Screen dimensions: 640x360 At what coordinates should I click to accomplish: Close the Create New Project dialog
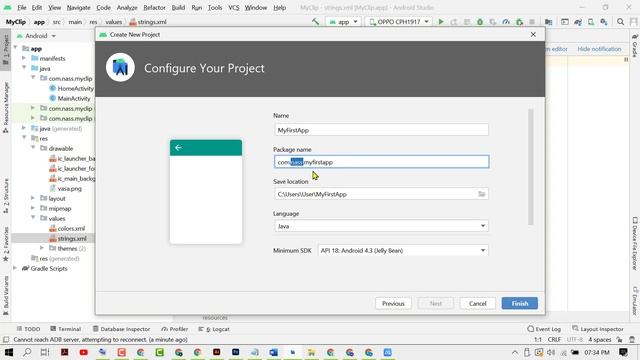tap(533, 35)
